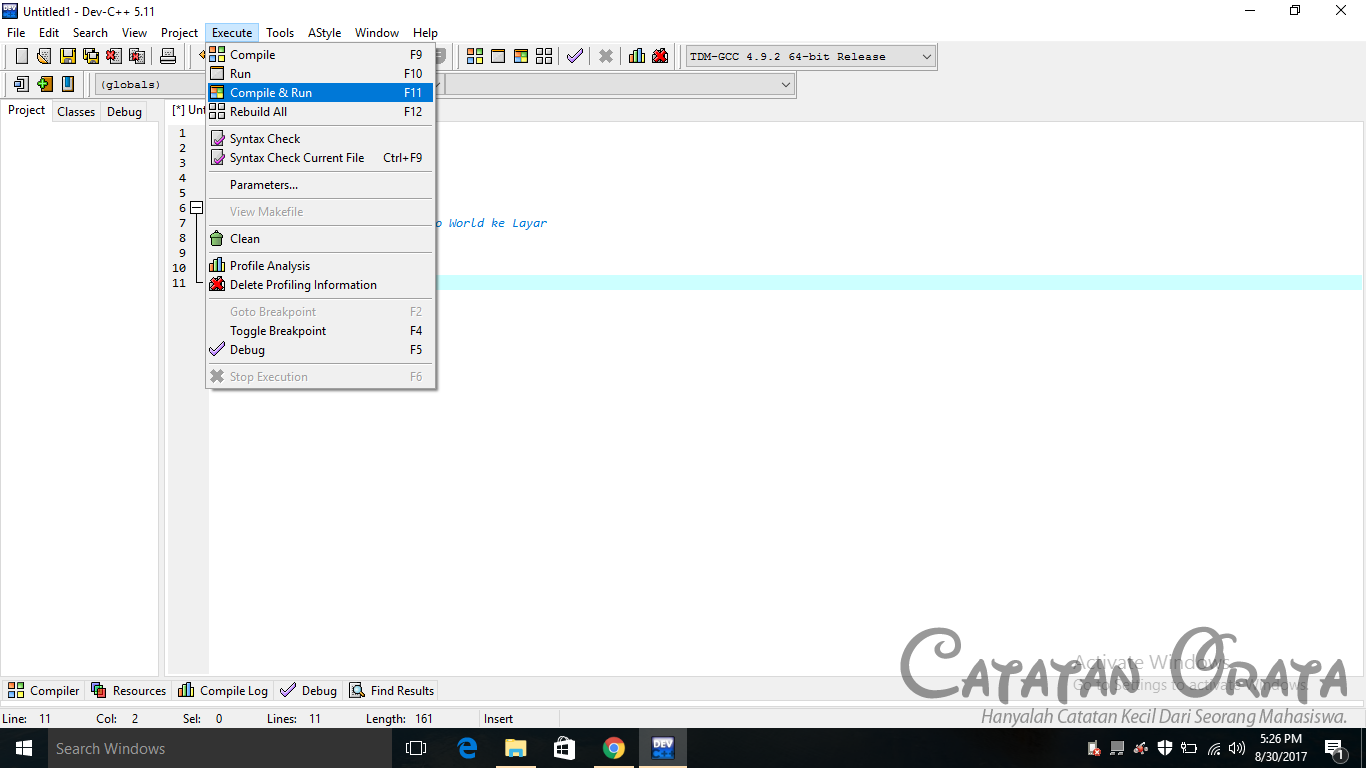The height and width of the screenshot is (768, 1366).
Task: Open the Compiler bottom tab
Action: [44, 691]
